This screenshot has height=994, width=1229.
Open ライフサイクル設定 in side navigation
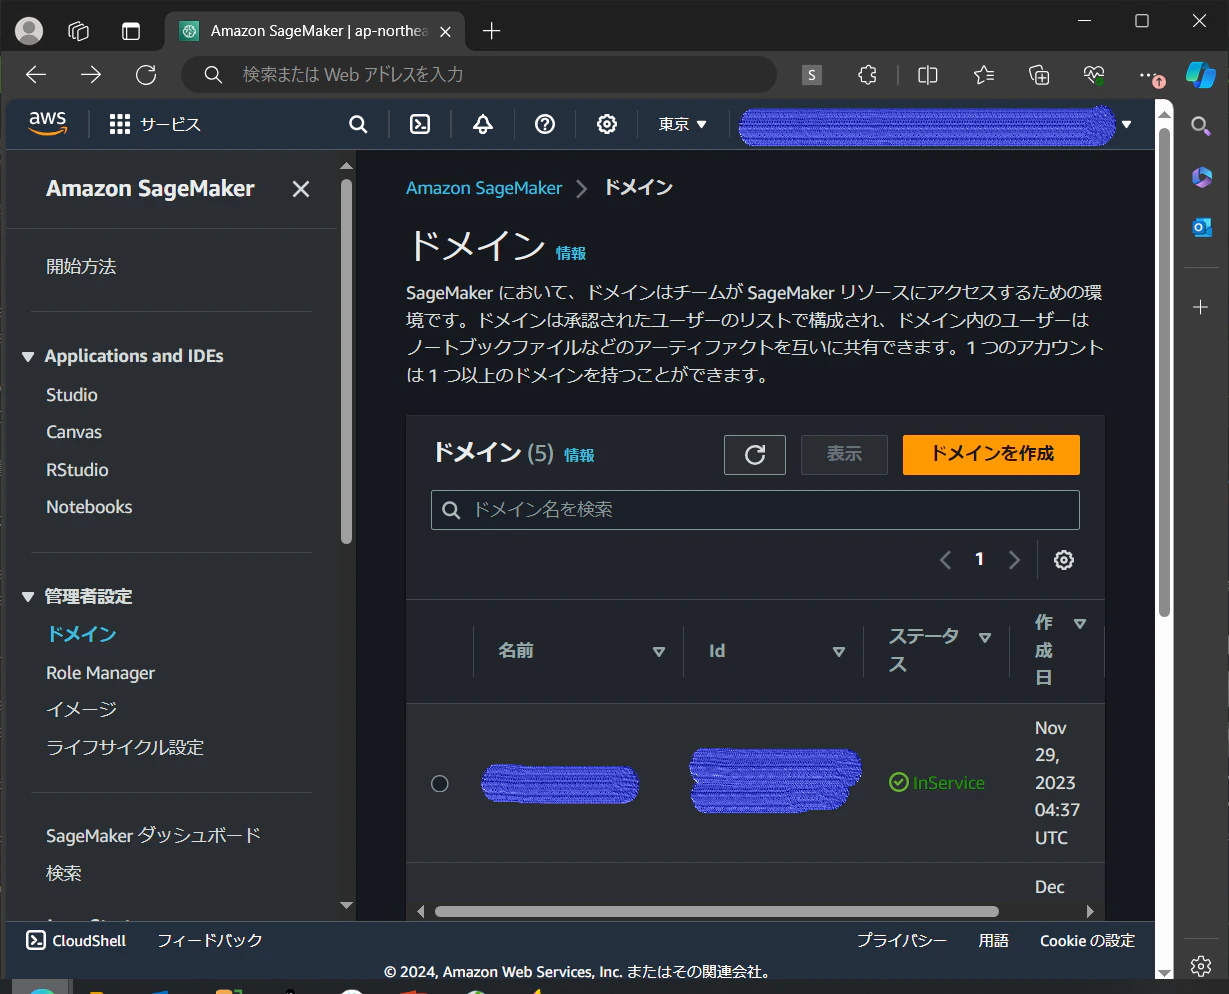coord(125,747)
